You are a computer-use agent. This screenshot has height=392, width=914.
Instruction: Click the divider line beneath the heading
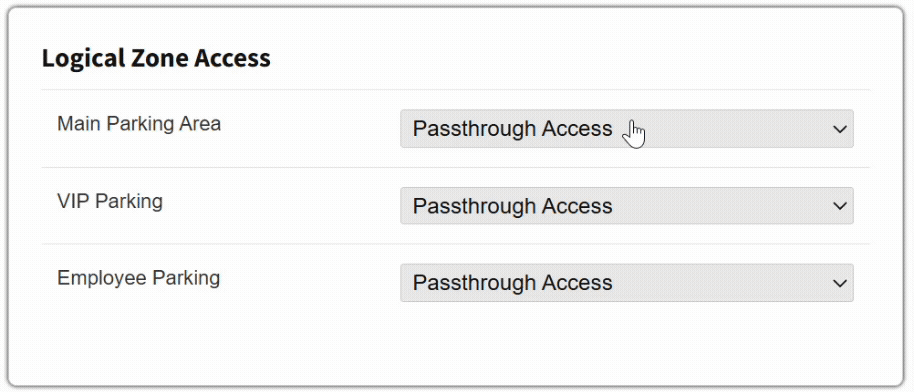[x=456, y=90]
